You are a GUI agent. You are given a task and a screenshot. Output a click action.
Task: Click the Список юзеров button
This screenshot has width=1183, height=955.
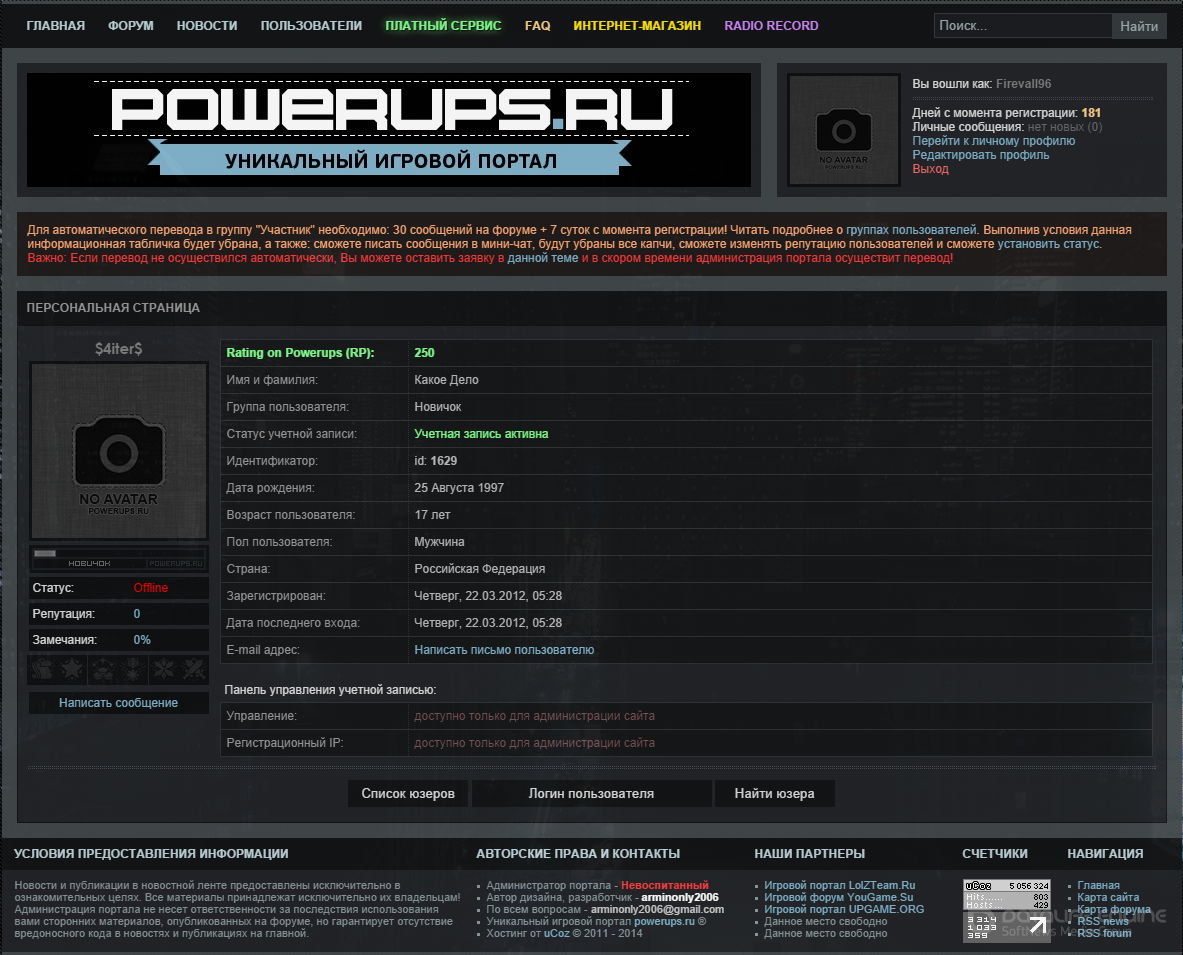[x=407, y=794]
